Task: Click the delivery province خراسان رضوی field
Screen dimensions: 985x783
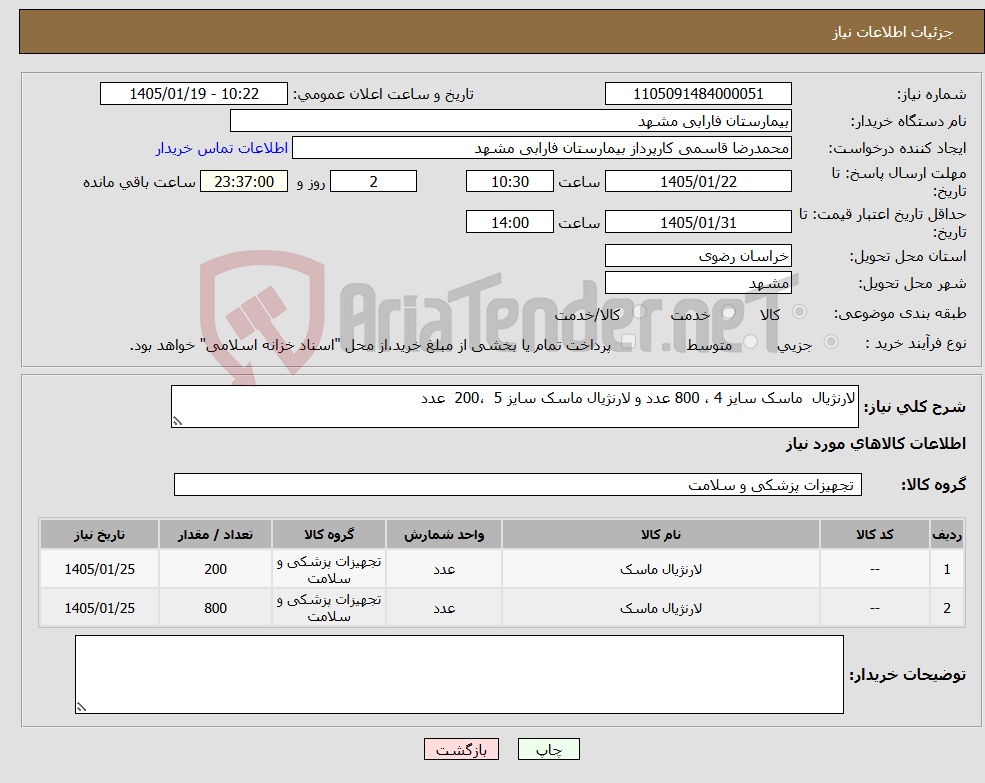Action: (698, 256)
